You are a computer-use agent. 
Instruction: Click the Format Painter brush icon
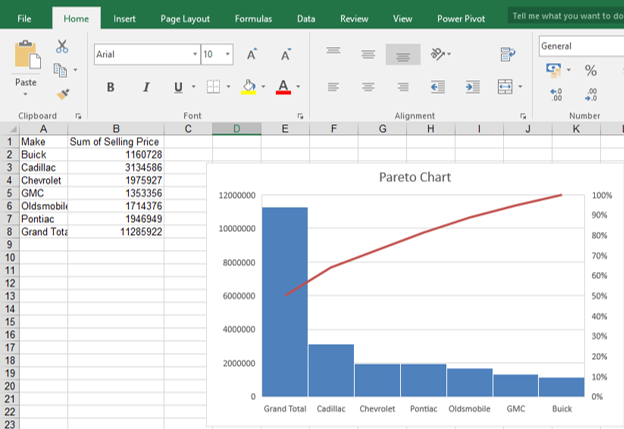62,93
